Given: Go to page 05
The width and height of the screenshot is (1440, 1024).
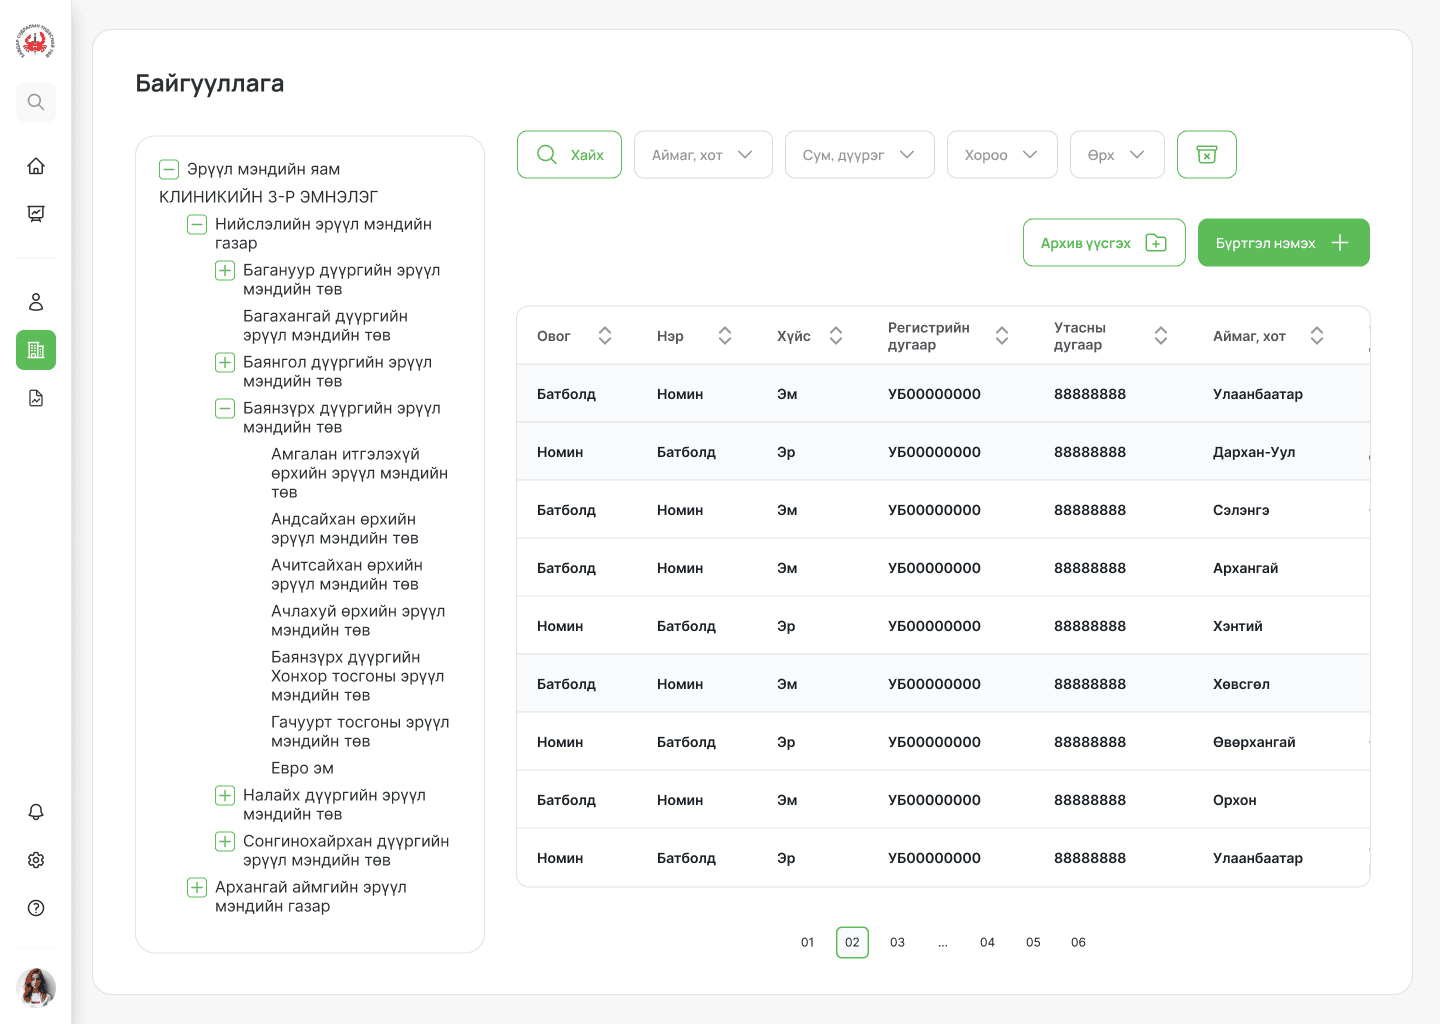Looking at the screenshot, I should tap(1033, 942).
